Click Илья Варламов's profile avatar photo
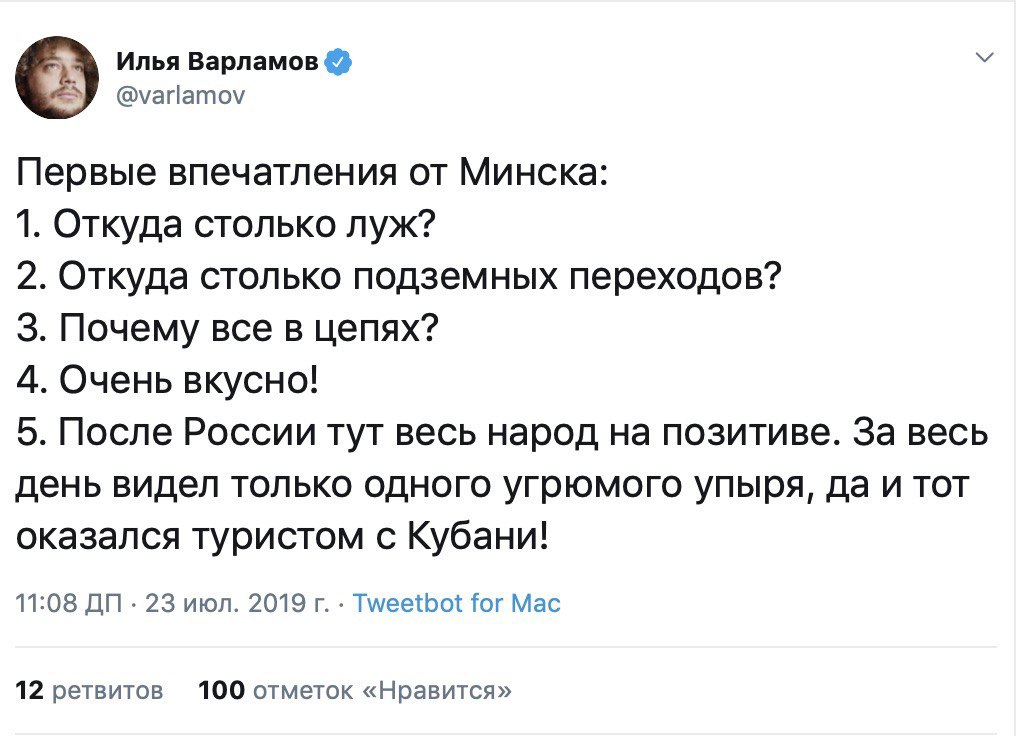The image size is (1028, 736). 58,77
